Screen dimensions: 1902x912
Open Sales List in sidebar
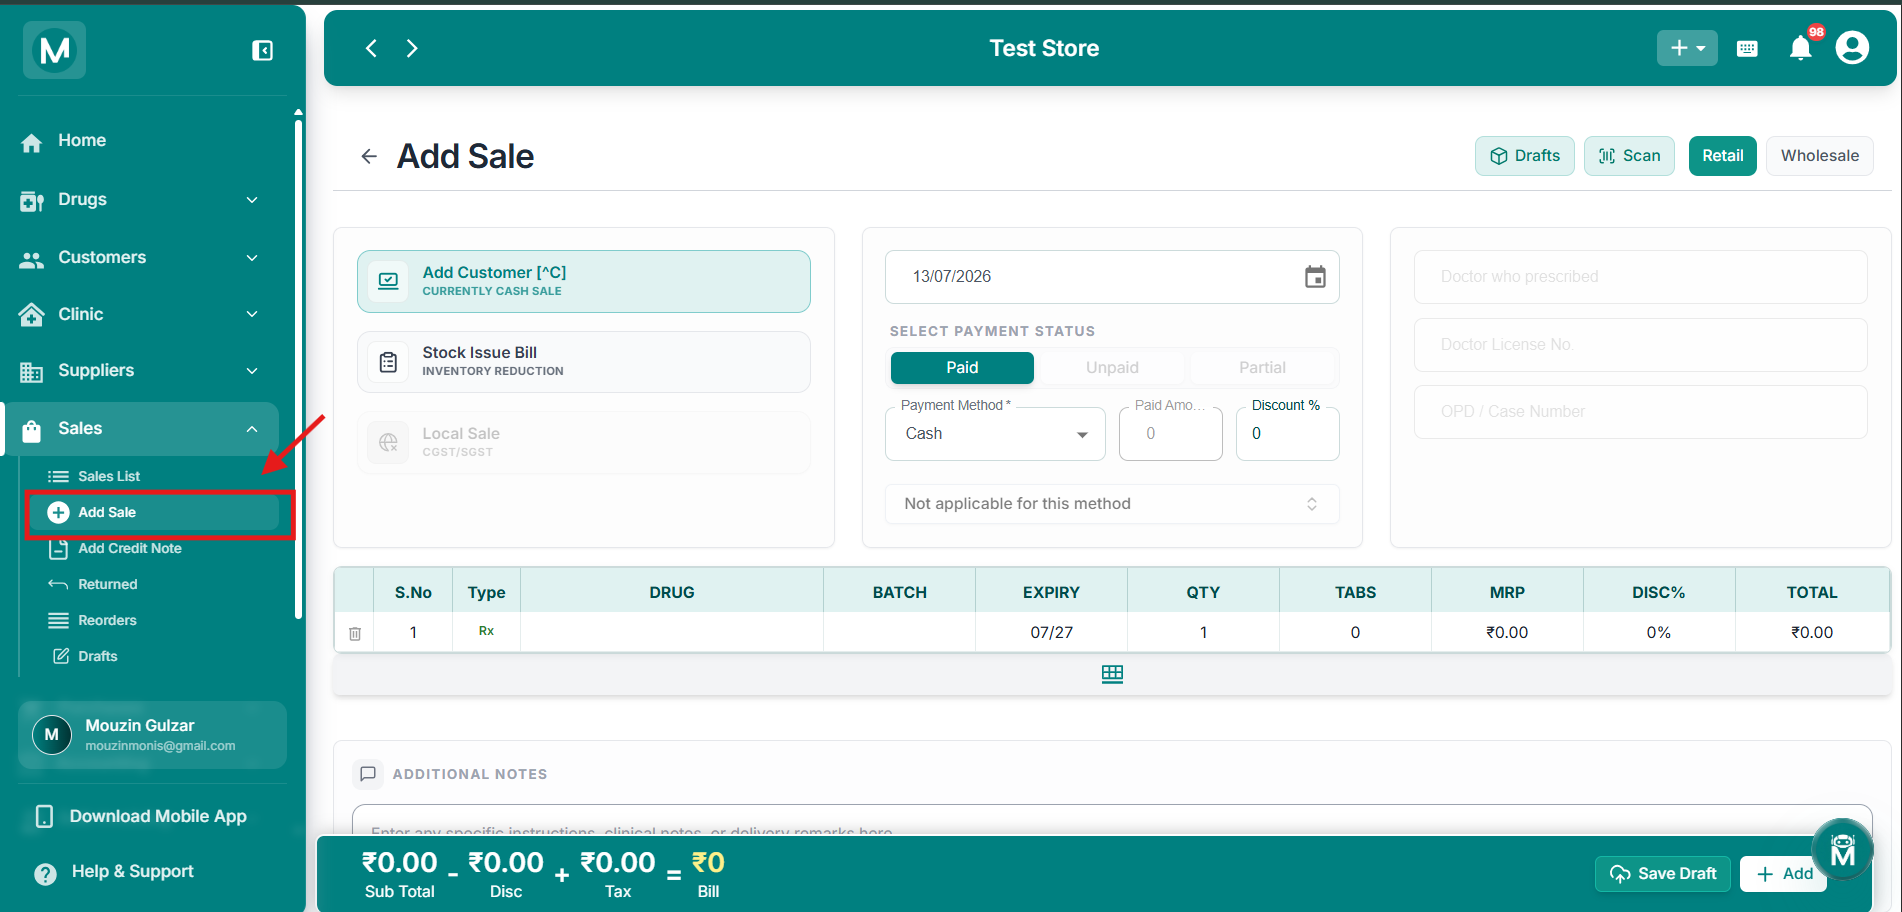[x=109, y=477]
